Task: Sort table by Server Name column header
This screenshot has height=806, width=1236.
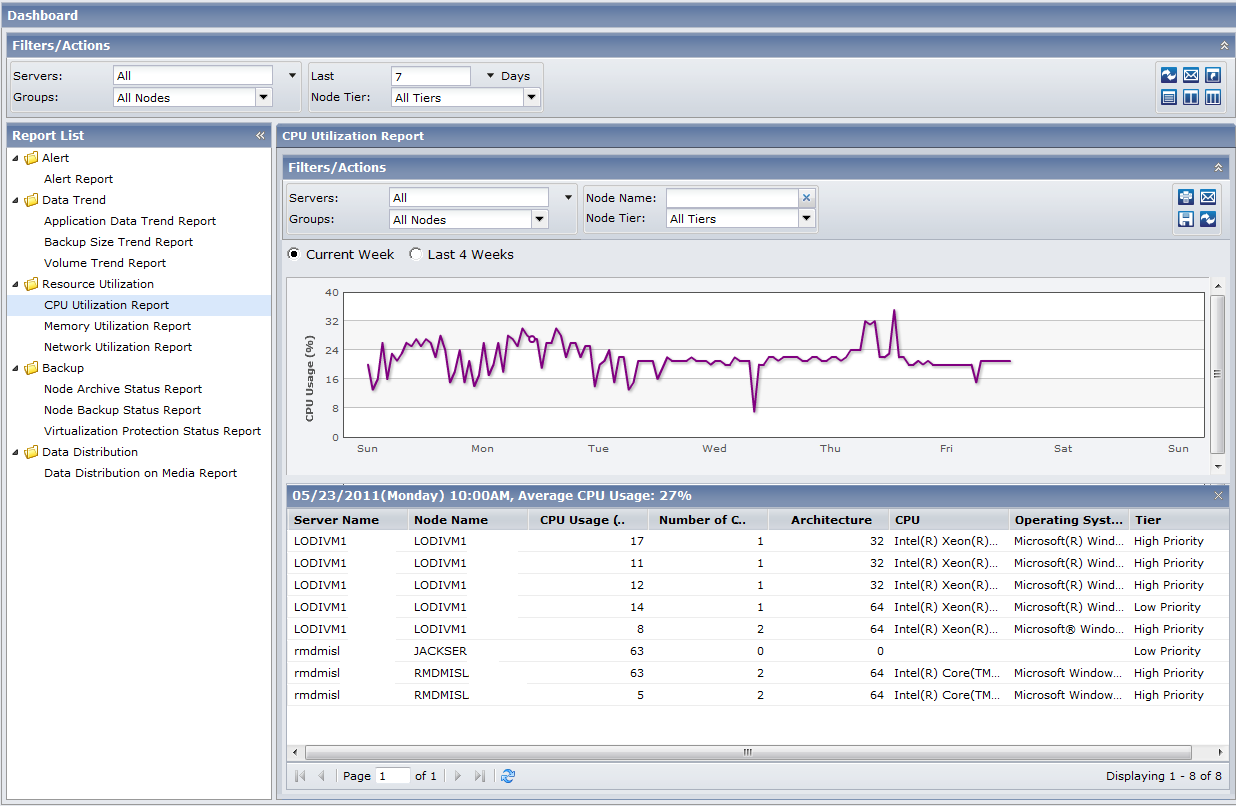Action: tap(336, 520)
